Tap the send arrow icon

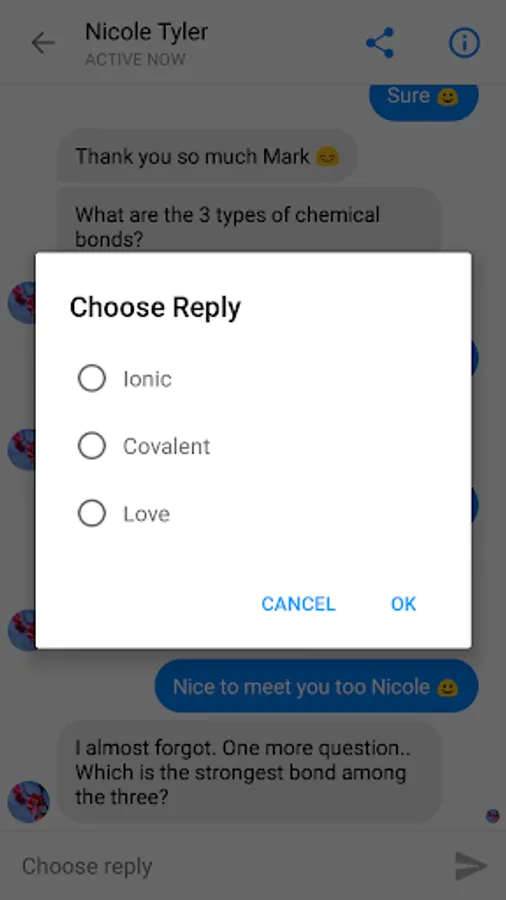(471, 866)
